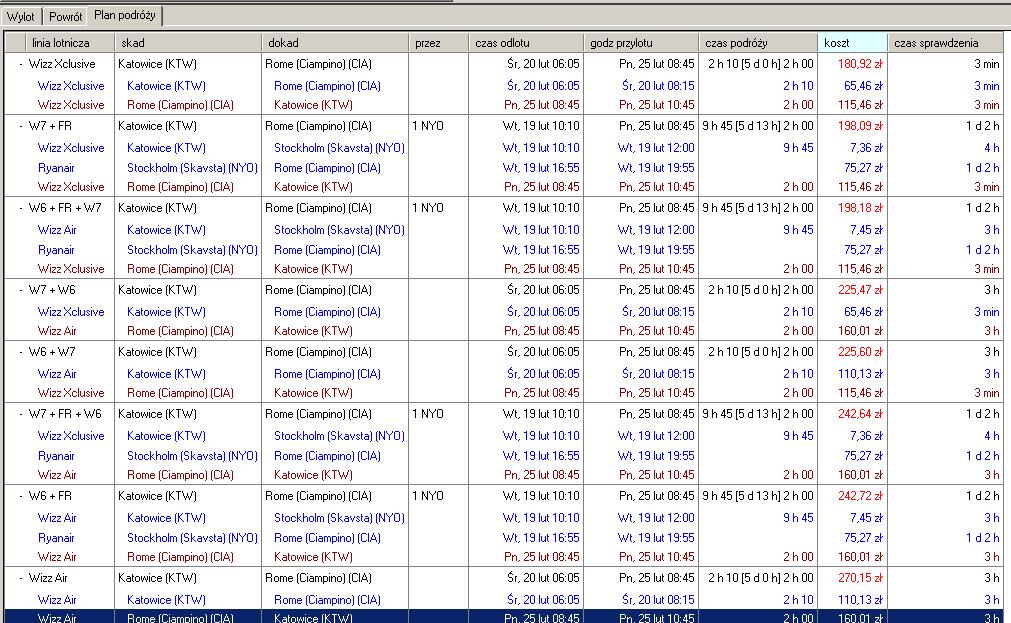The width and height of the screenshot is (1011, 623).
Task: Click the 7,45 zł leg under W6 + FR + W7
Action: coord(866,230)
